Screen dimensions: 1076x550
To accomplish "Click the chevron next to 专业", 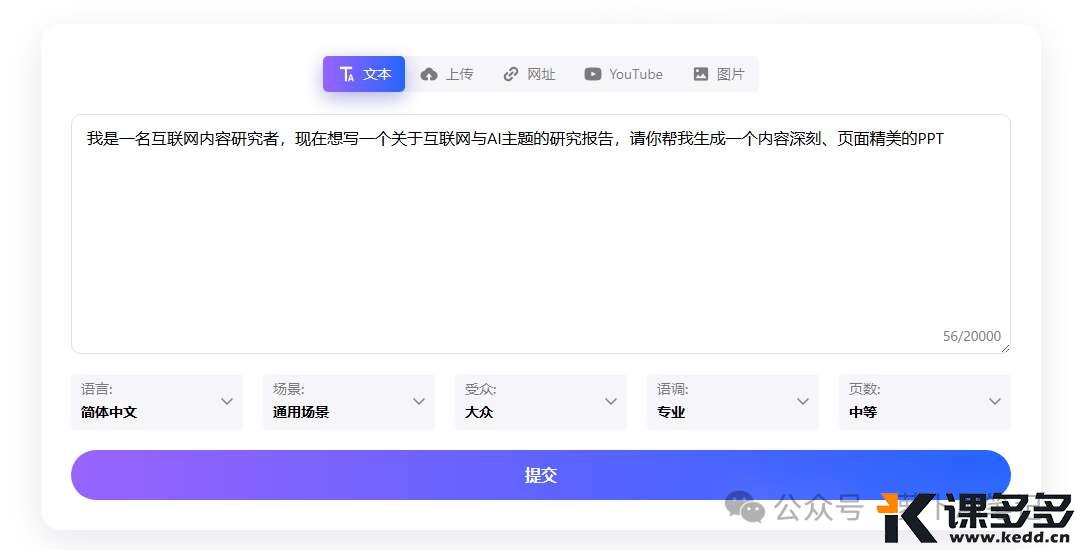I will (803, 402).
